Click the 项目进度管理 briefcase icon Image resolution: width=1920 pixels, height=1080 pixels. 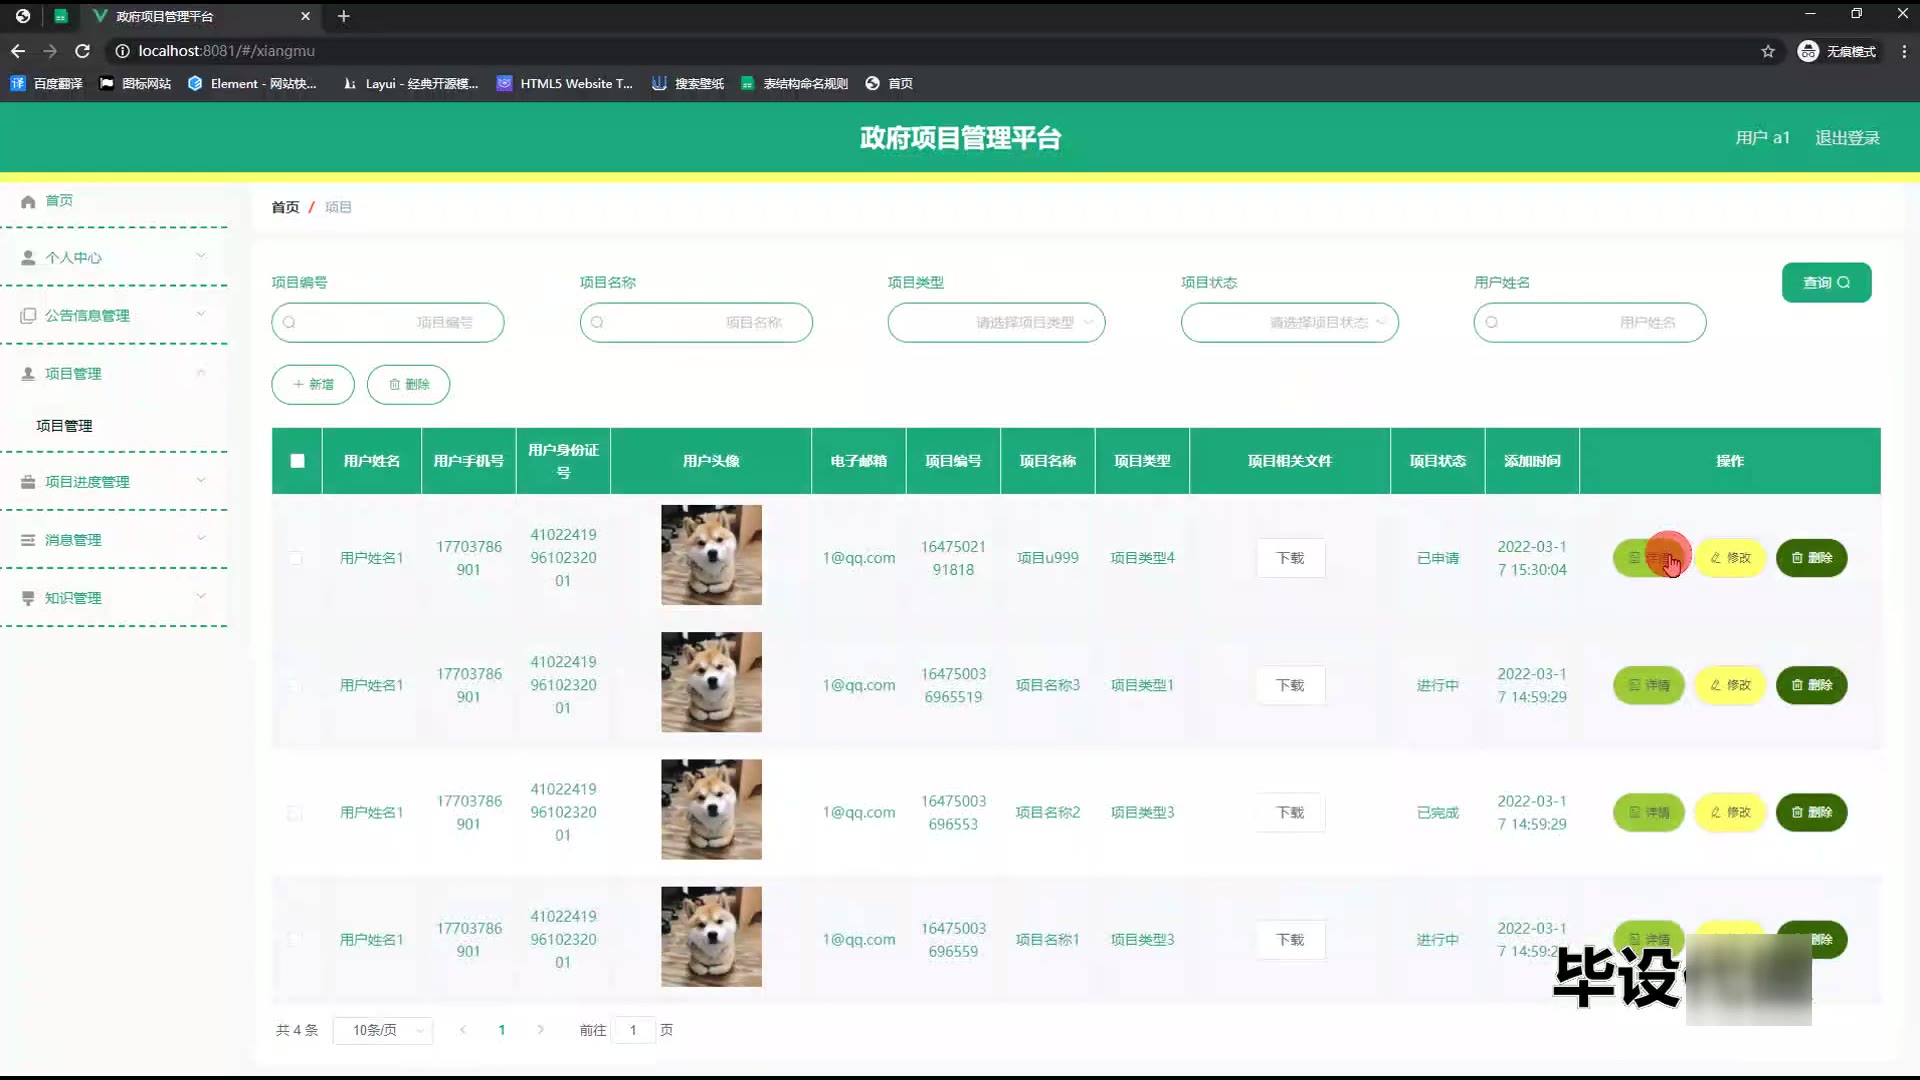click(28, 482)
